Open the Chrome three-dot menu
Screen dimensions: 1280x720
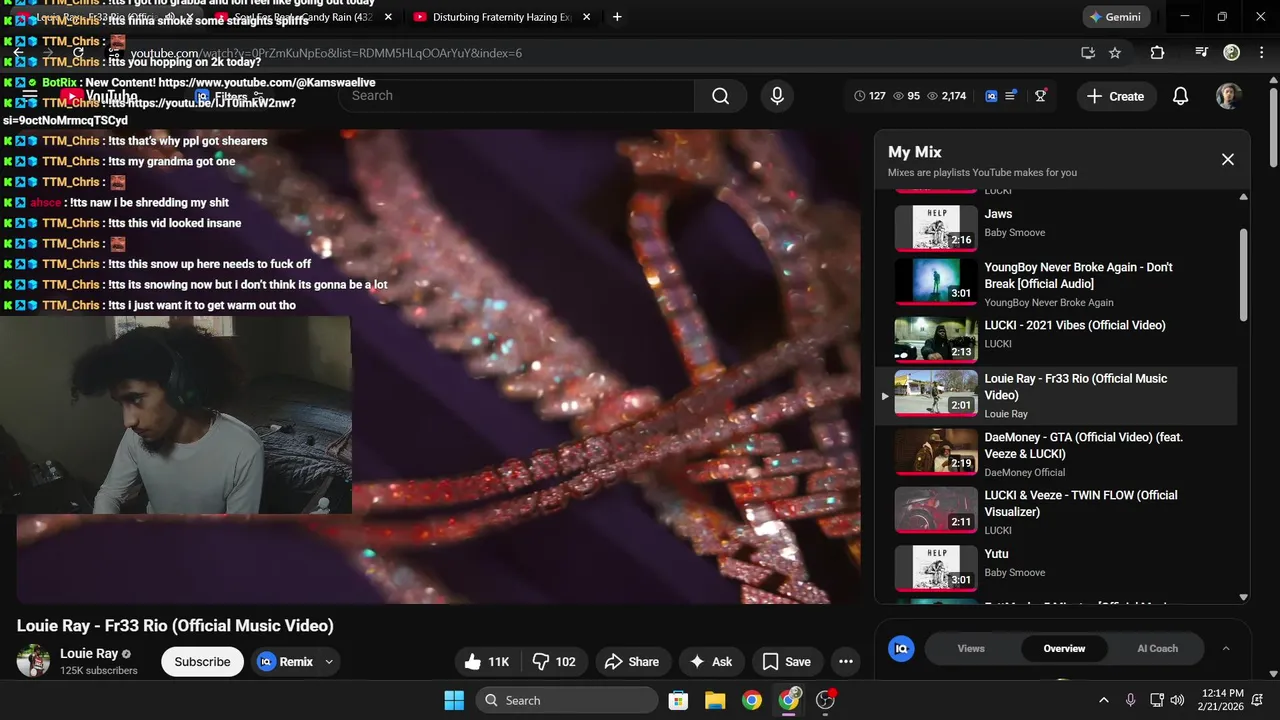pyautogui.click(x=1260, y=53)
